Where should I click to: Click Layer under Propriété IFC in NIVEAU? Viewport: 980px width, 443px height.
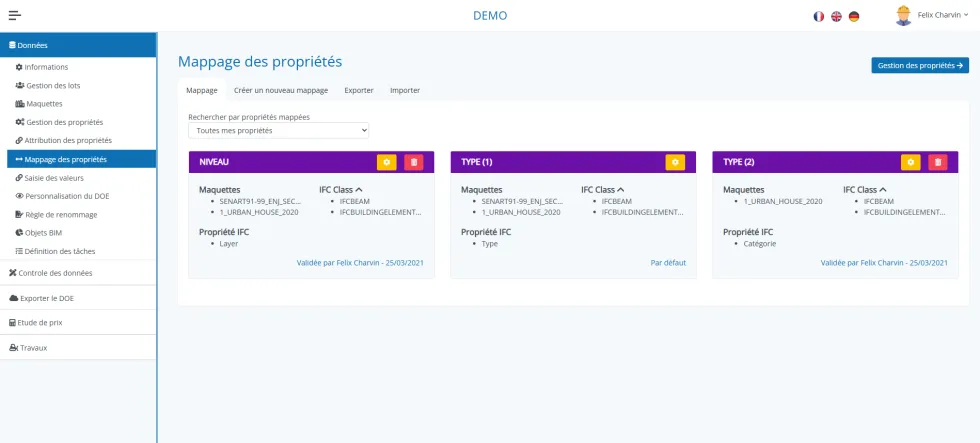pos(229,244)
